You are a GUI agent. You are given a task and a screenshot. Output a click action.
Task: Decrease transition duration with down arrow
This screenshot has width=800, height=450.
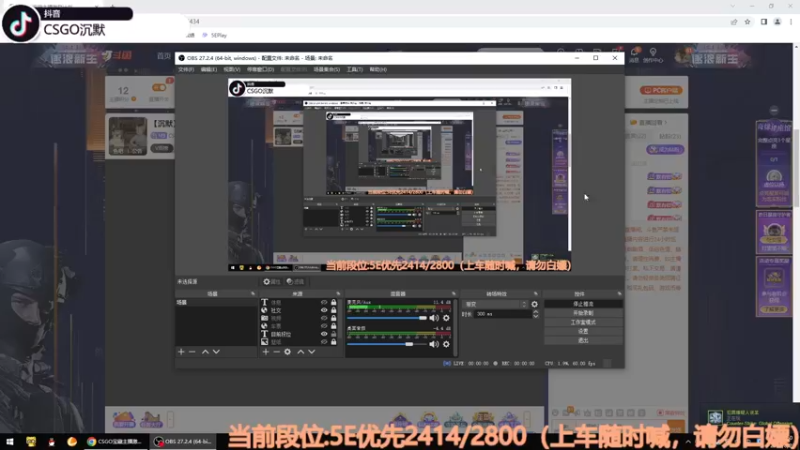pyautogui.click(x=535, y=316)
